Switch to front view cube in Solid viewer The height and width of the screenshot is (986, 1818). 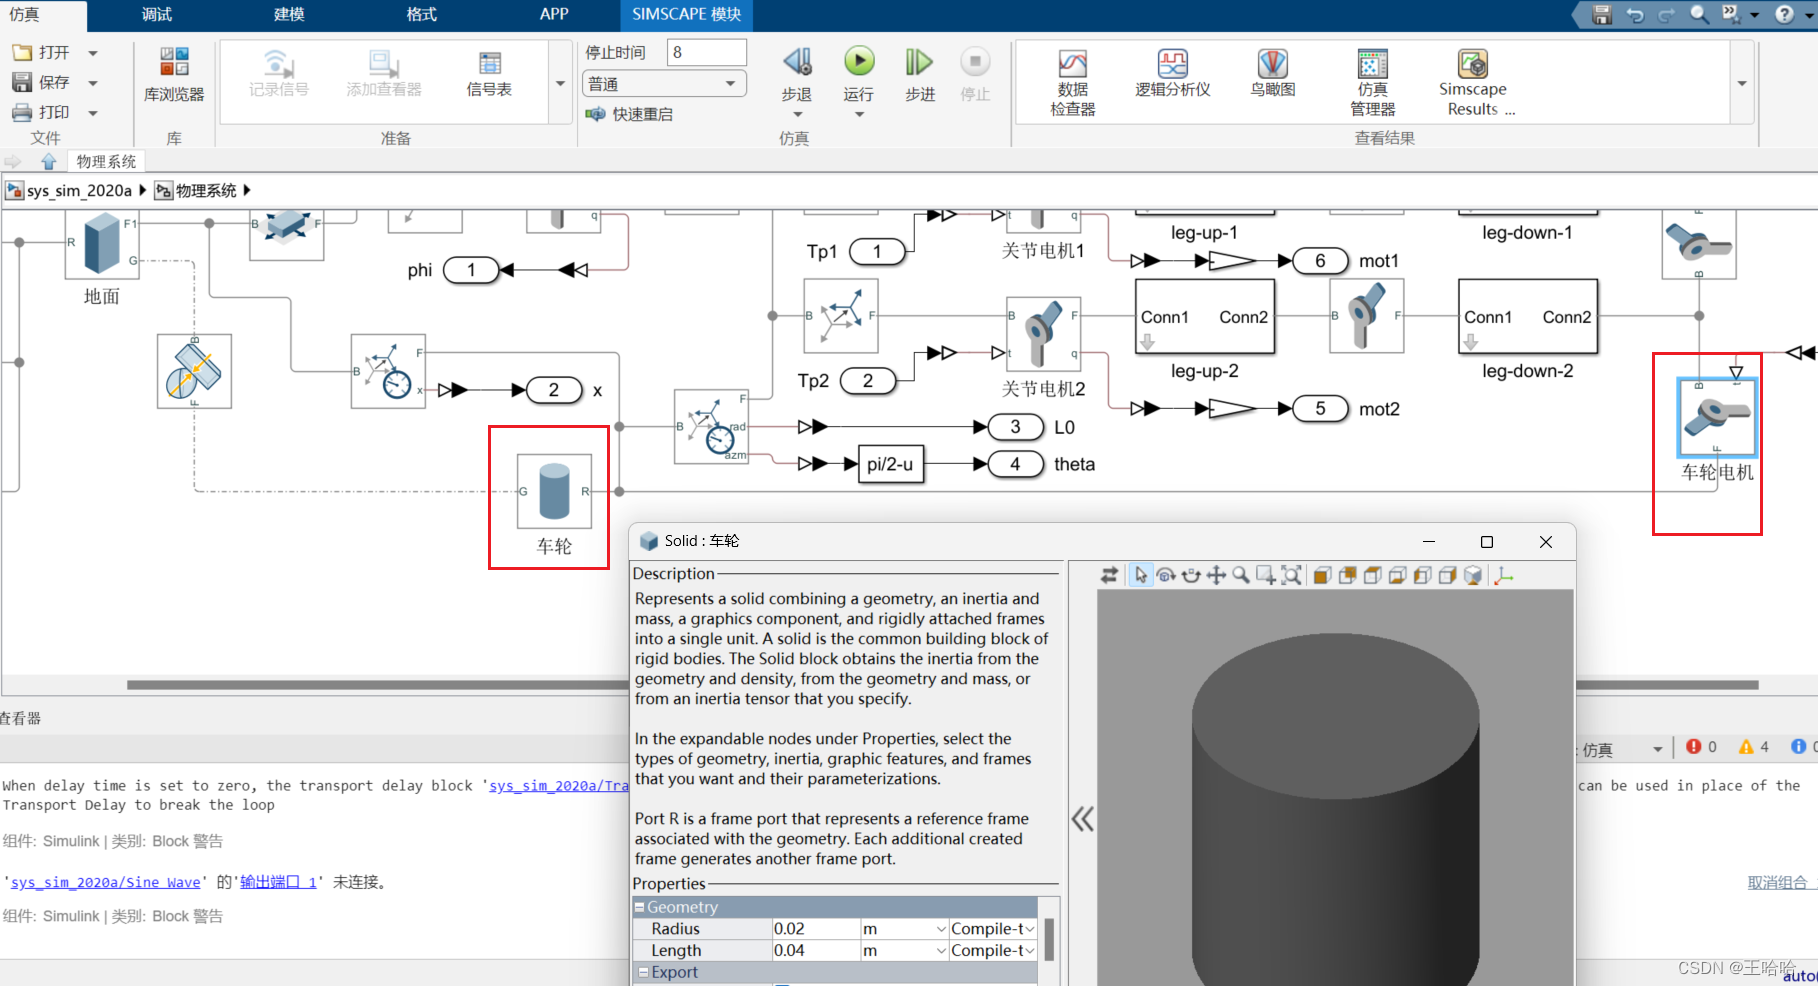point(1322,575)
